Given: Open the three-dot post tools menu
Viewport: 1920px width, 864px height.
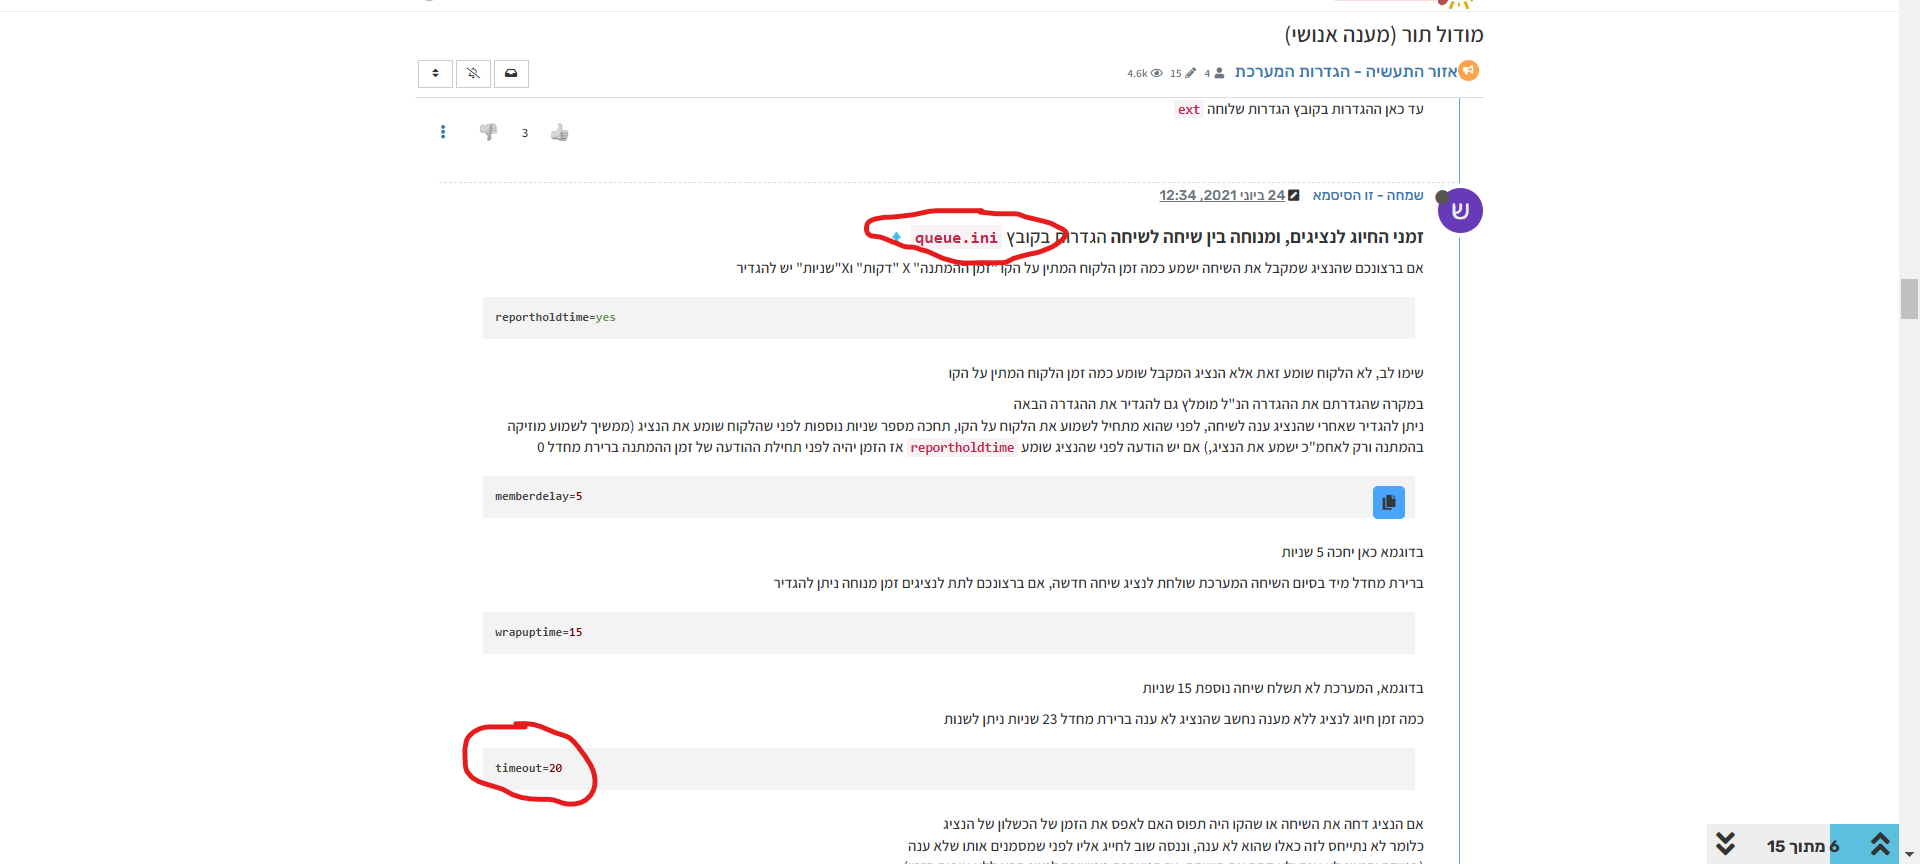Looking at the screenshot, I should click(x=443, y=132).
